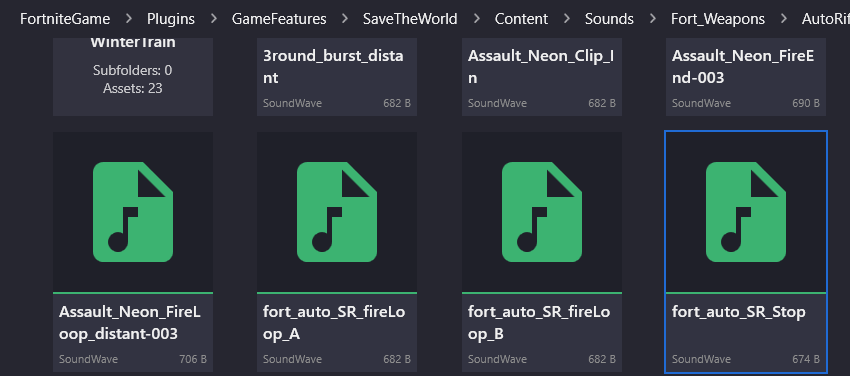Click the Assault_Neon_FireLoop_distant-003 file name
850x376 pixels.
tap(130, 323)
